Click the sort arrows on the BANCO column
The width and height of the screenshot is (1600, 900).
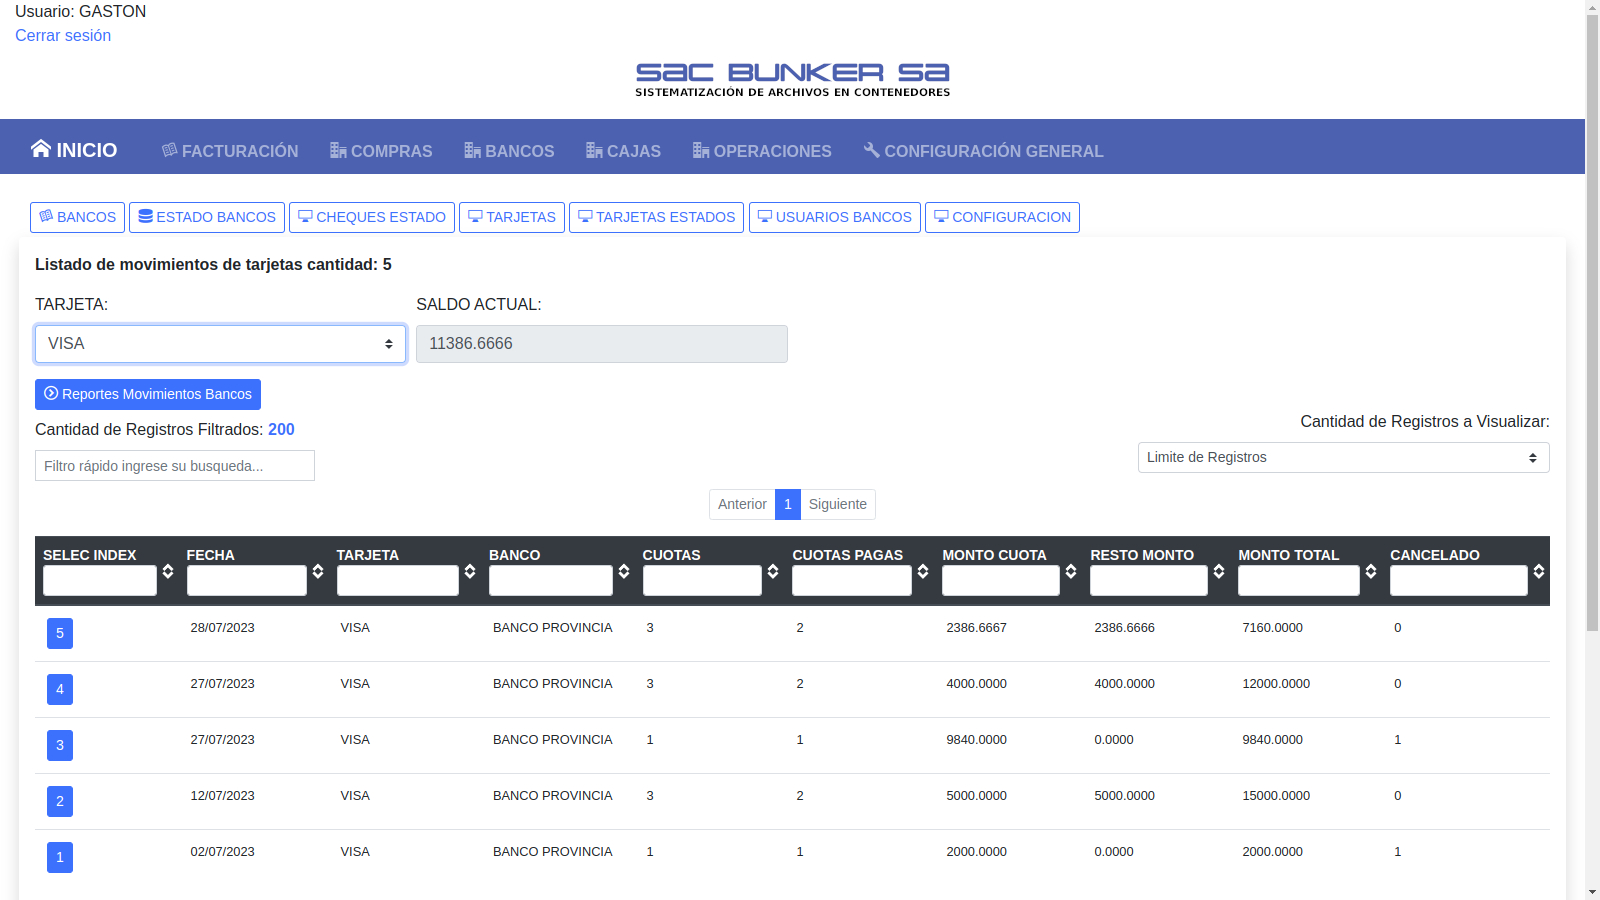pyautogui.click(x=624, y=571)
